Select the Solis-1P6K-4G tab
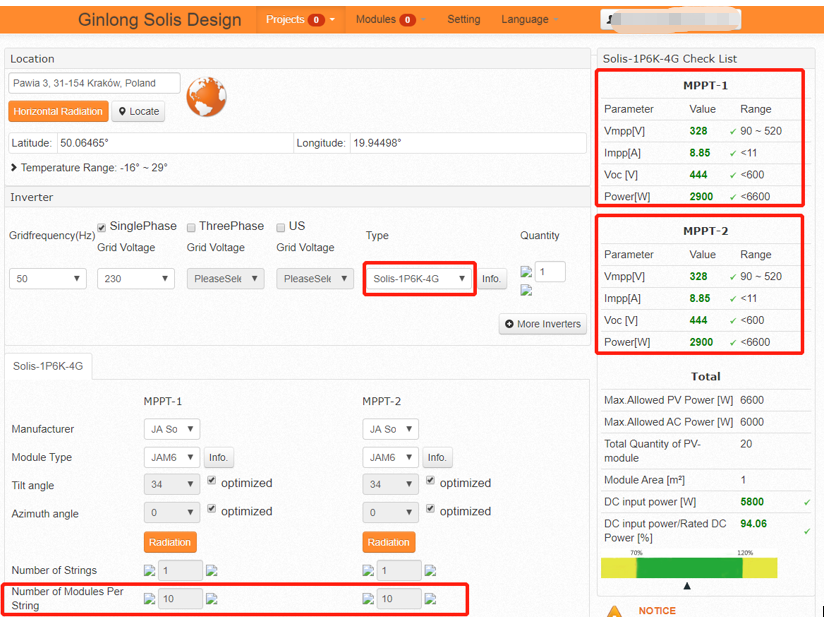Viewport: 827px width, 629px height. click(48, 366)
